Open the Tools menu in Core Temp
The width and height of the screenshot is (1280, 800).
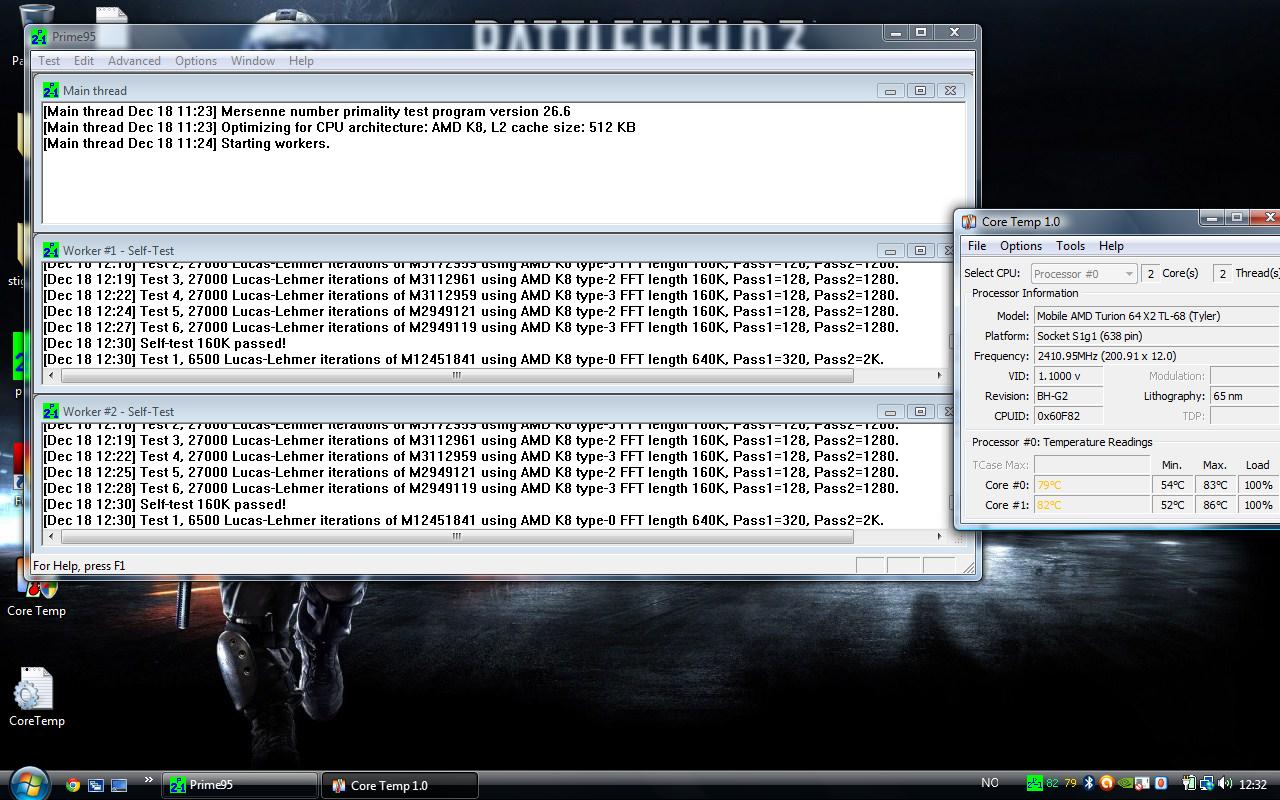(x=1070, y=246)
